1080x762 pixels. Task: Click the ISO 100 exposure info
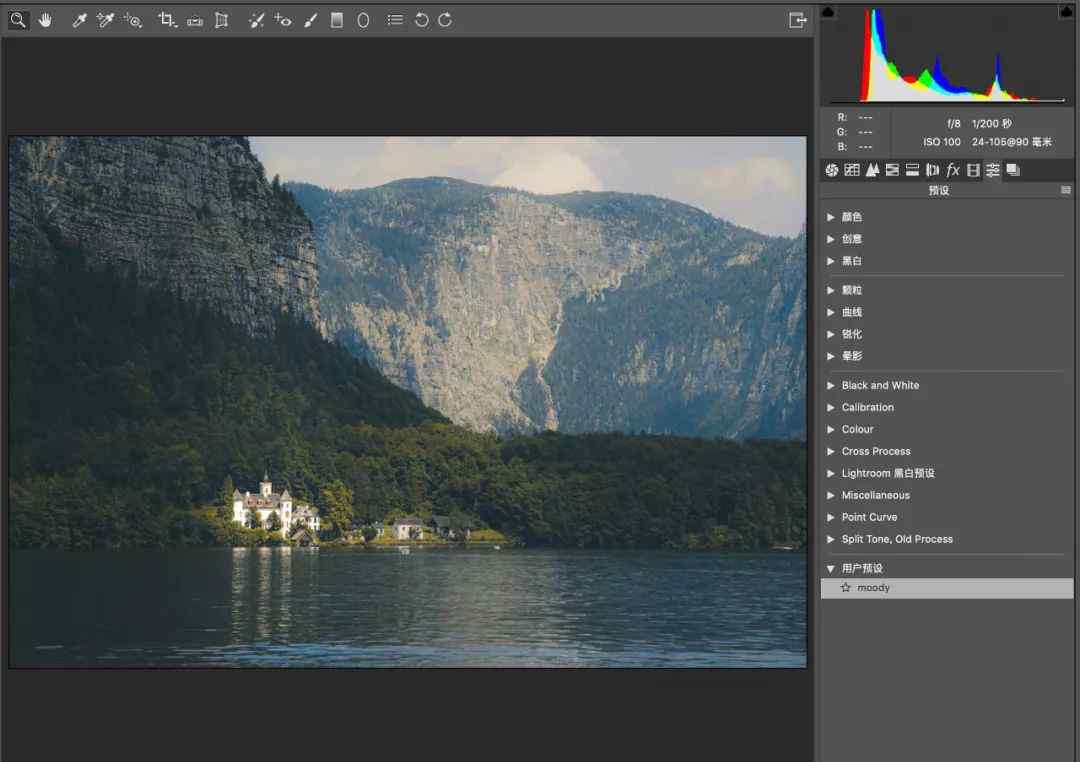942,142
